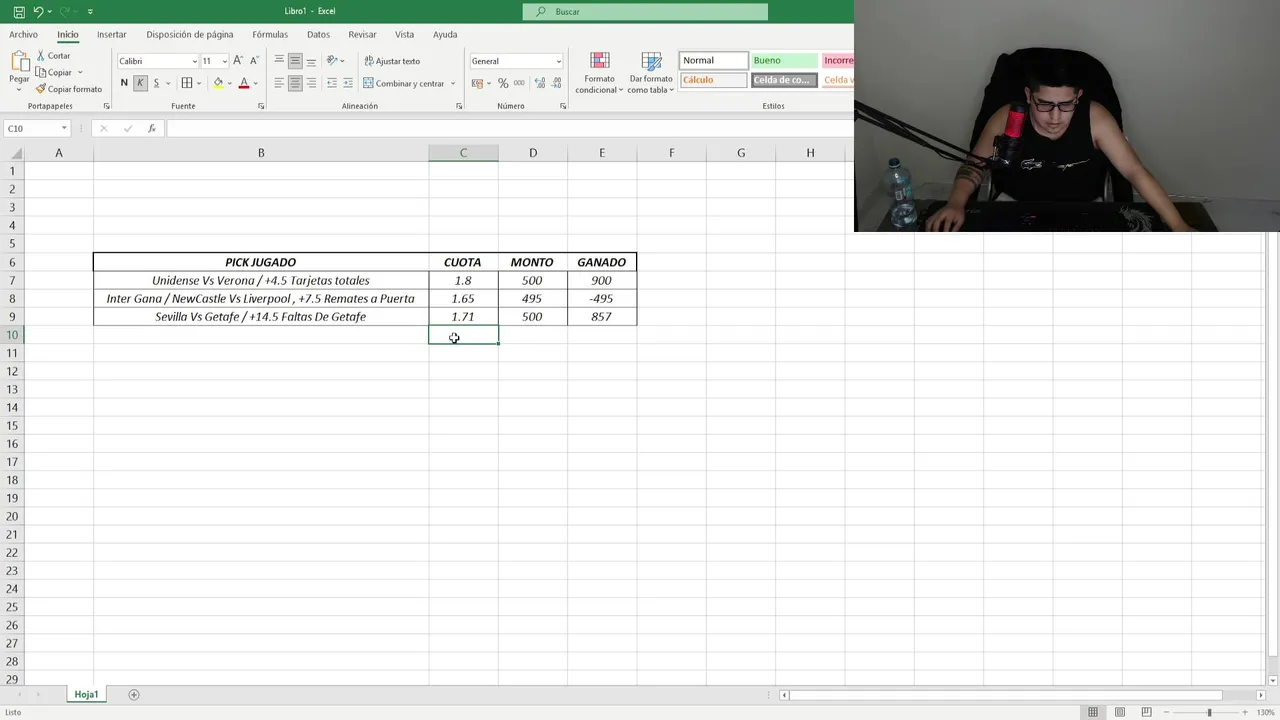Click the Save icon in quick access toolbar
1280x720 pixels.
coord(19,12)
